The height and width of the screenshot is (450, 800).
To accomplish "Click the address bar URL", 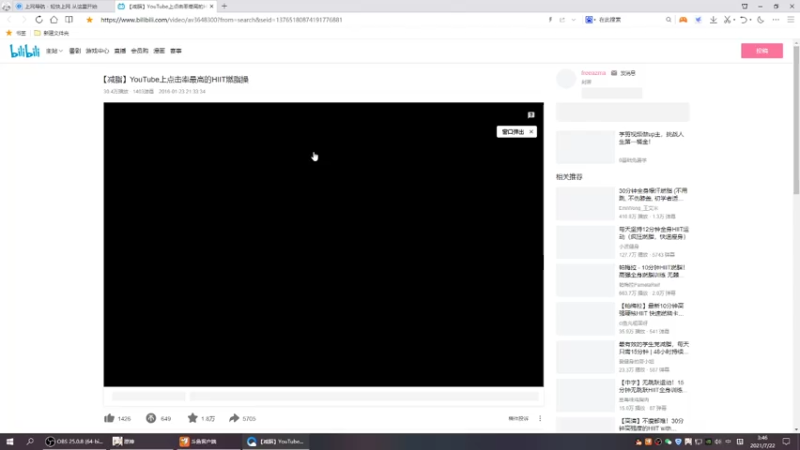I will click(x=221, y=20).
